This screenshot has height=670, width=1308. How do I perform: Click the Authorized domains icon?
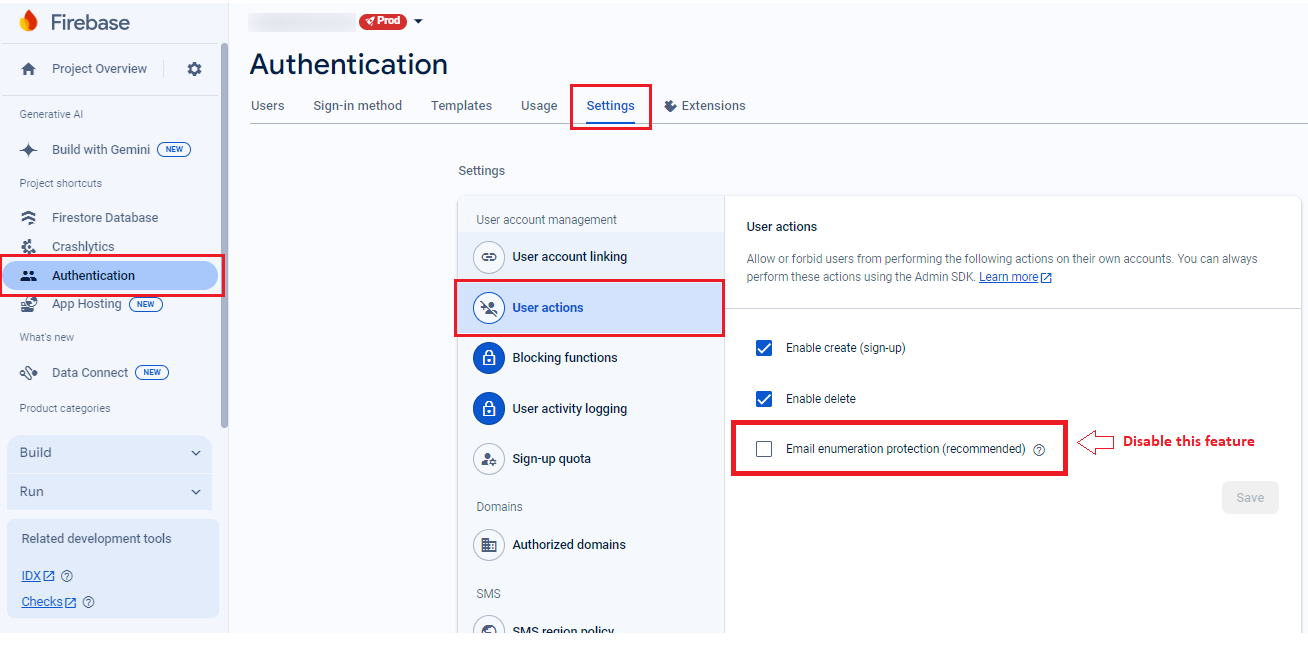(489, 545)
